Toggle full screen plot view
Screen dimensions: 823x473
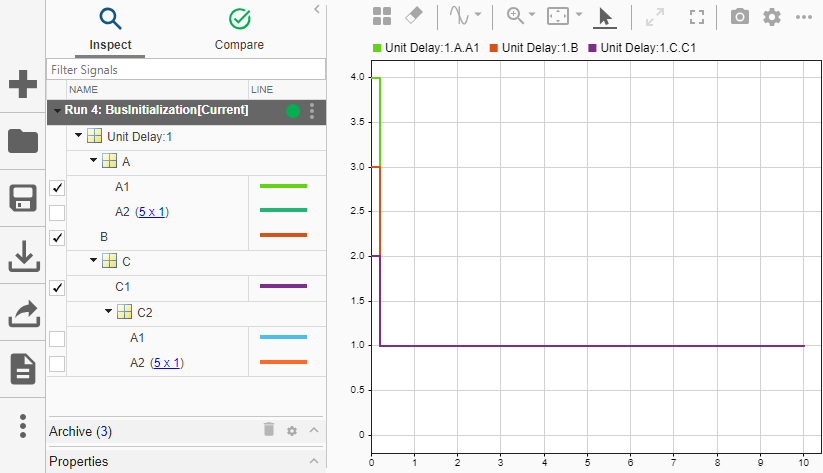697,17
